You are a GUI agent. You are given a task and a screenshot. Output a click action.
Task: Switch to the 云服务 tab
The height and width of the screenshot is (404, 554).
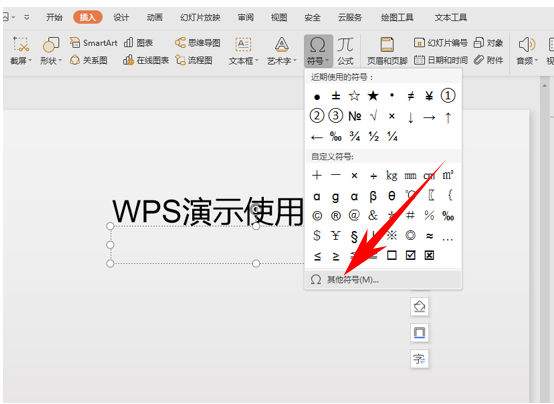point(350,17)
